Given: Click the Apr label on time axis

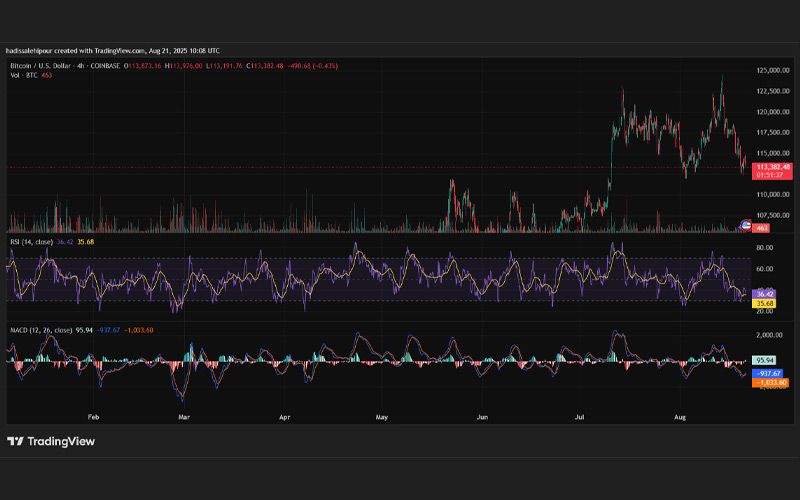Looking at the screenshot, I should (285, 417).
